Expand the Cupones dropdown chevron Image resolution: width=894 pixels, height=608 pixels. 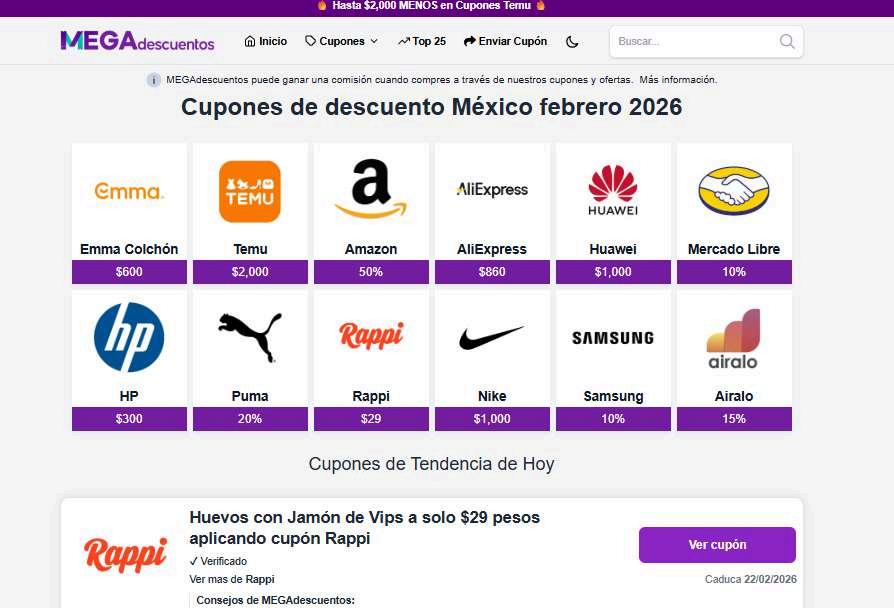374,42
